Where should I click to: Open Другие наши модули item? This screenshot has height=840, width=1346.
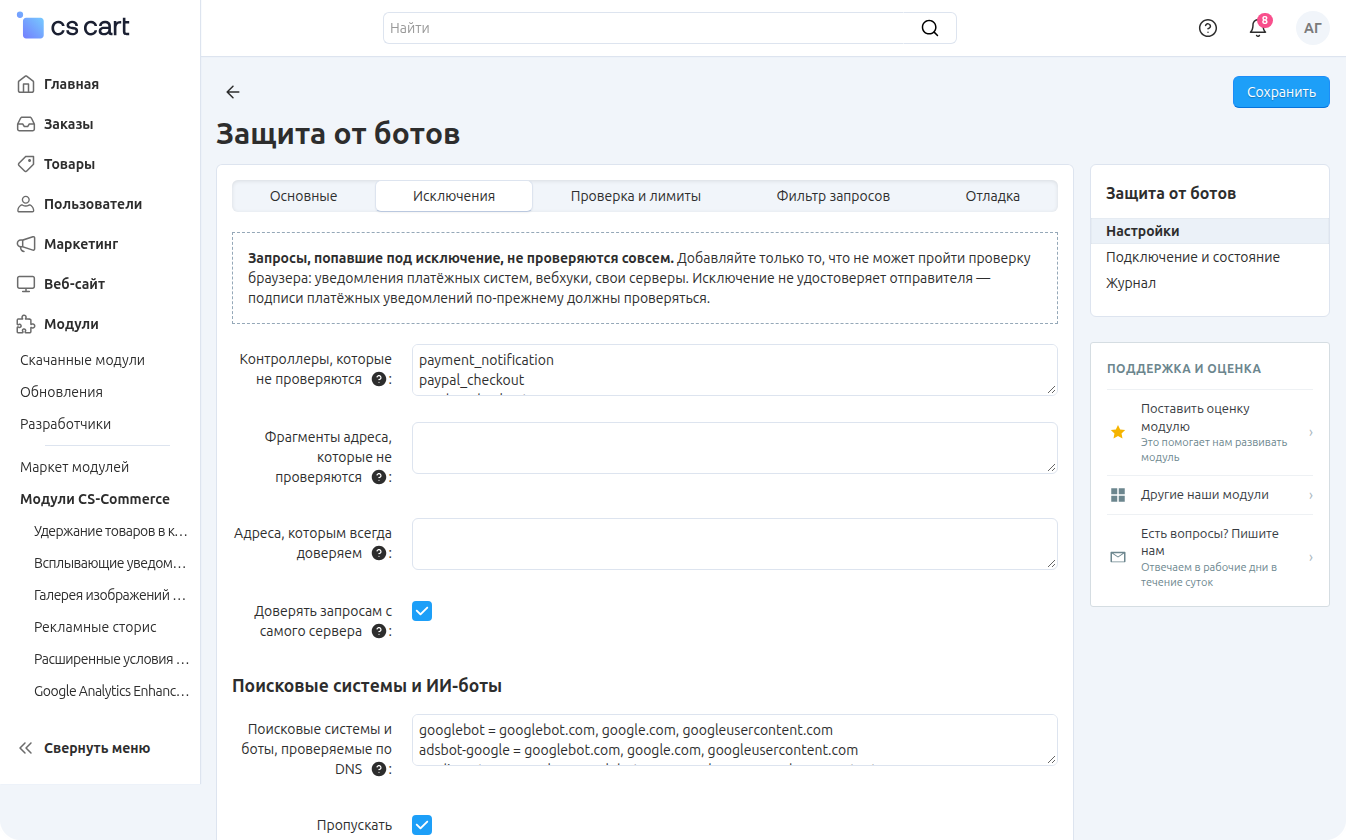(x=1210, y=495)
